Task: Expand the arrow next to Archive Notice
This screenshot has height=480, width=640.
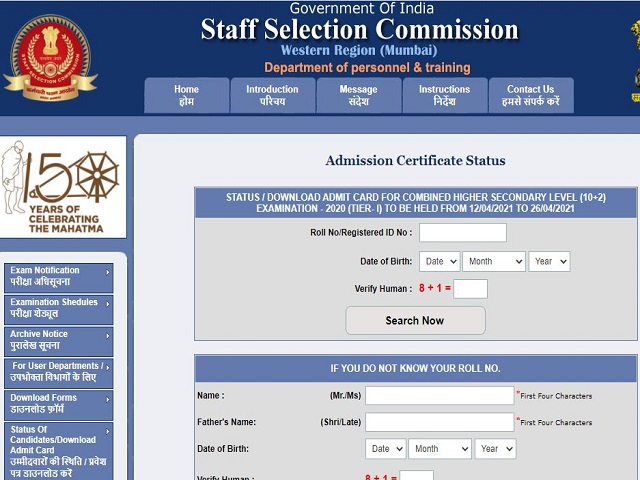Action: click(108, 336)
